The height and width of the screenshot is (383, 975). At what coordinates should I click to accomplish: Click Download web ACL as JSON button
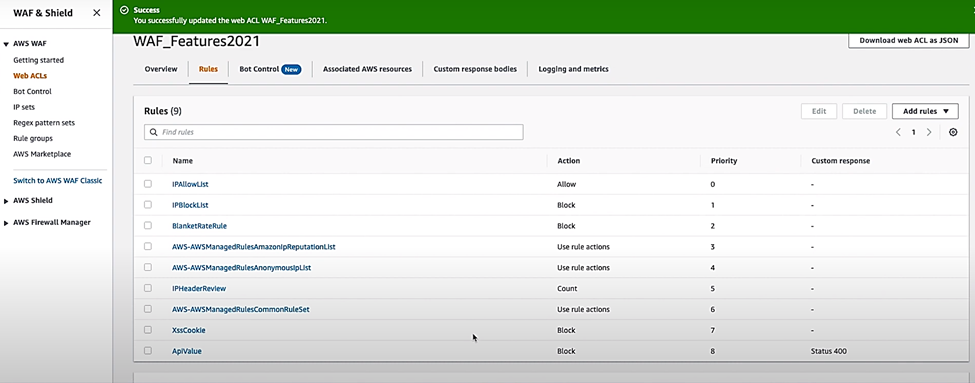click(x=909, y=40)
